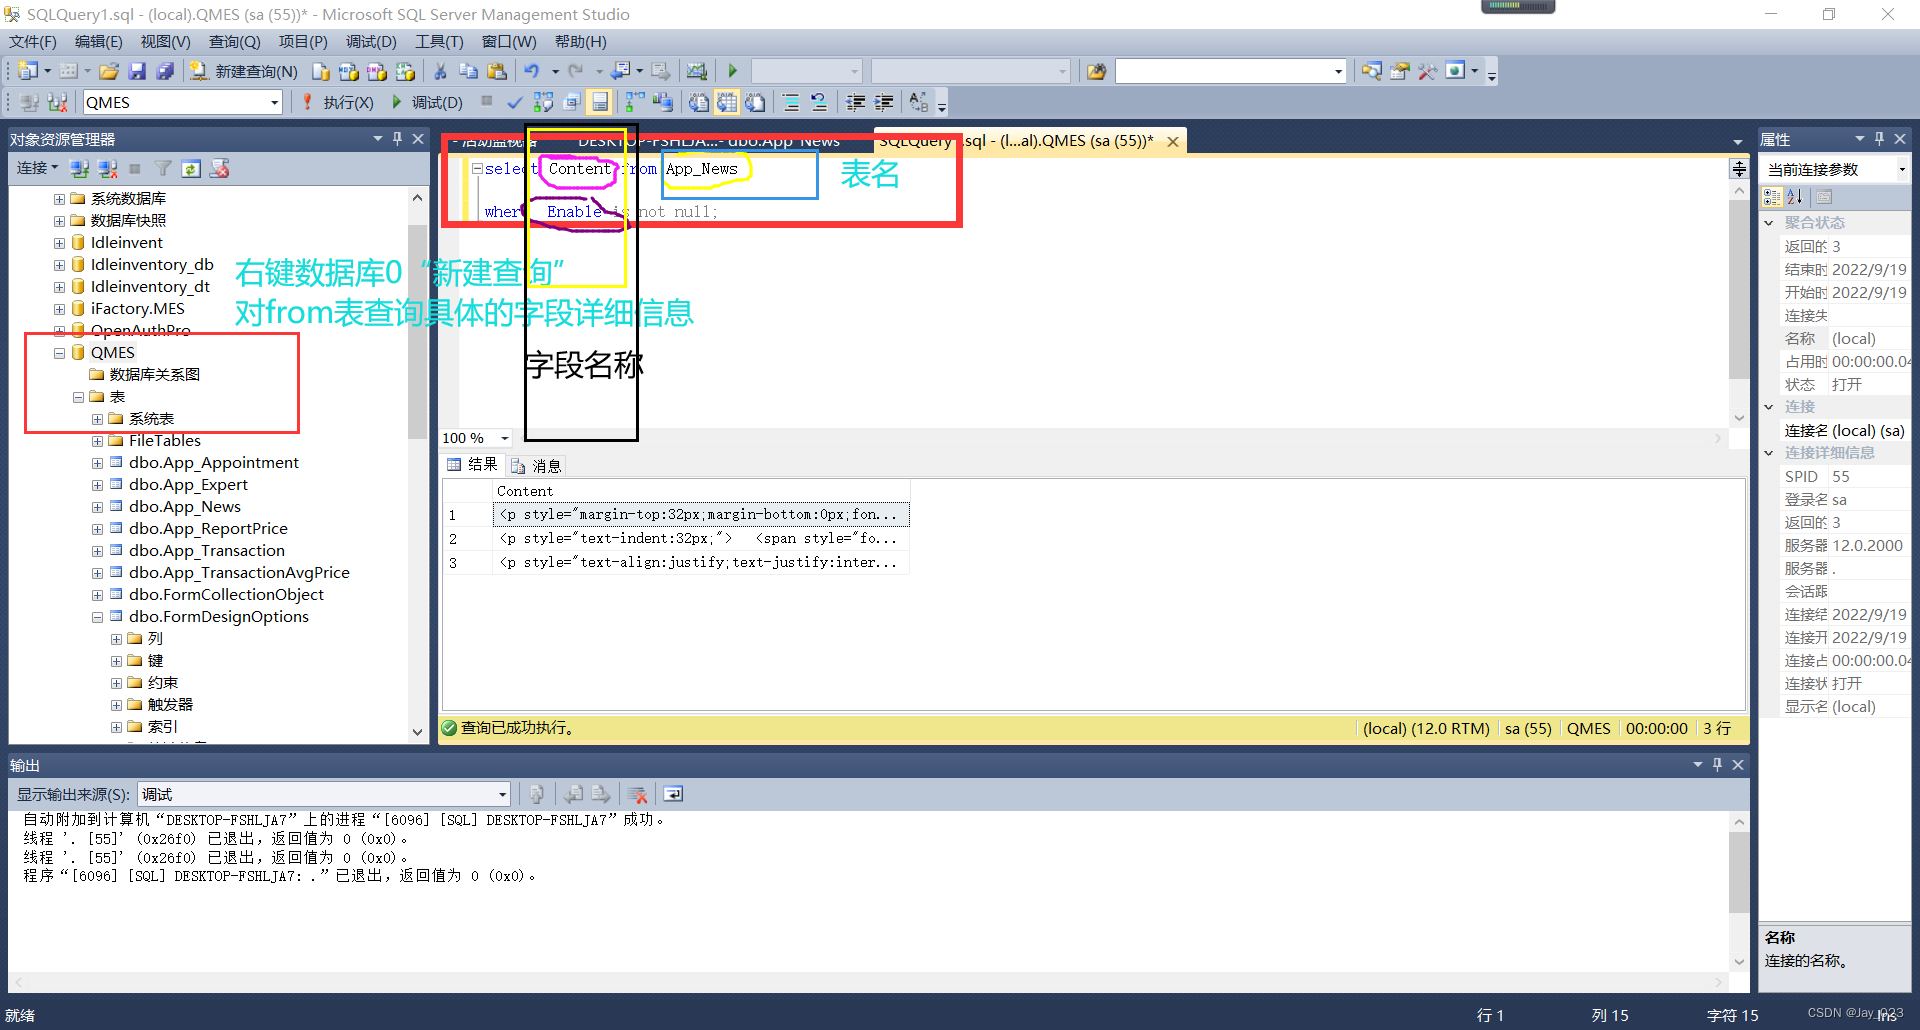The height and width of the screenshot is (1030, 1920).
Task: Open the 100 % zoom dropdown
Action: (505, 438)
